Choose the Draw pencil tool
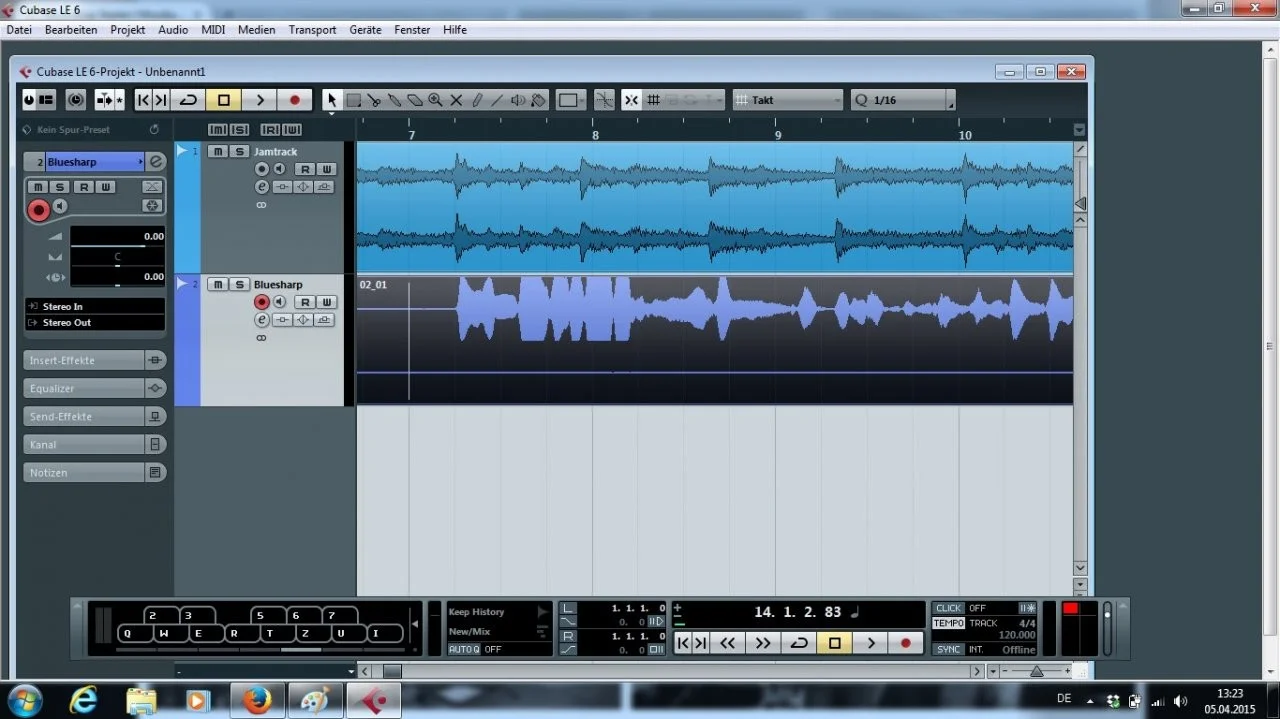 point(477,100)
